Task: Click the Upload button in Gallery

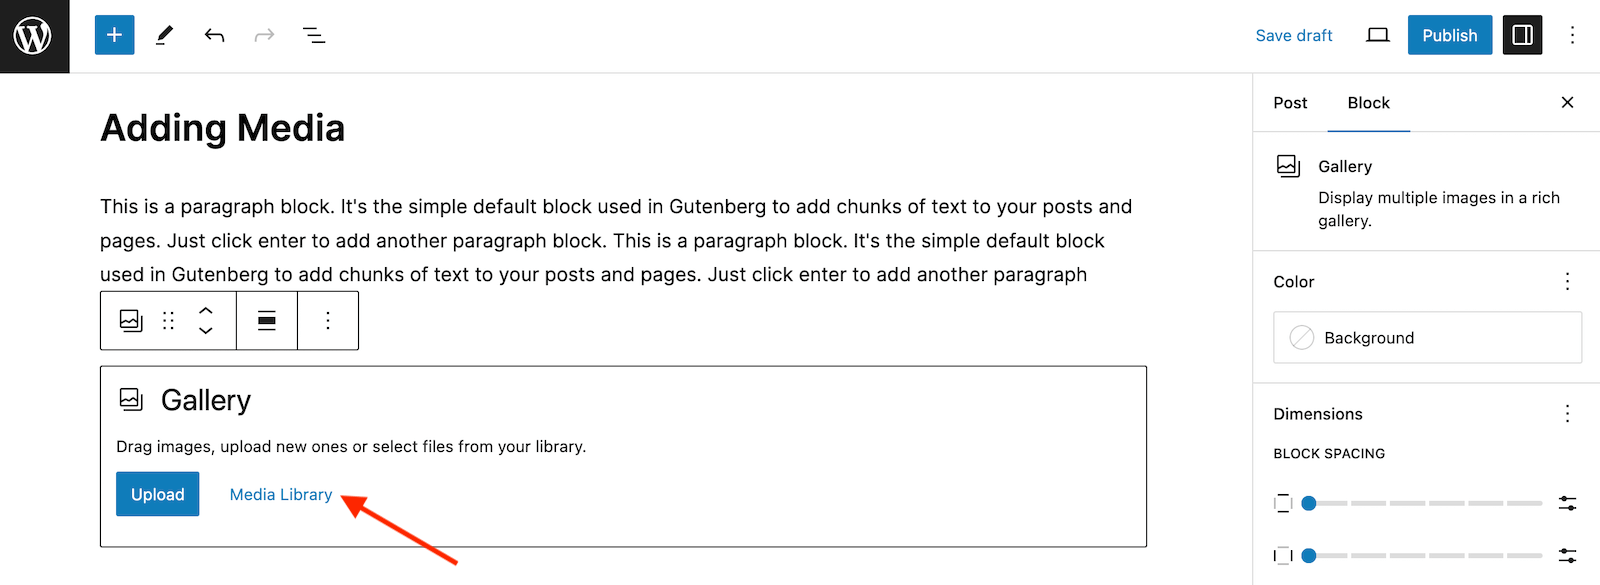Action: pos(158,494)
